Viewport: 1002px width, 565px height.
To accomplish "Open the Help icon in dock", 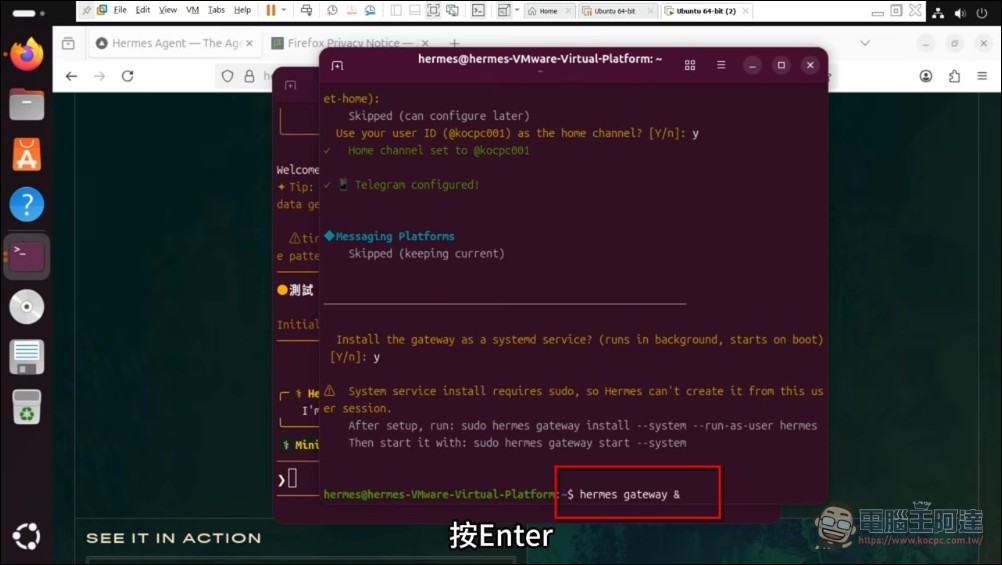I will 27,204.
